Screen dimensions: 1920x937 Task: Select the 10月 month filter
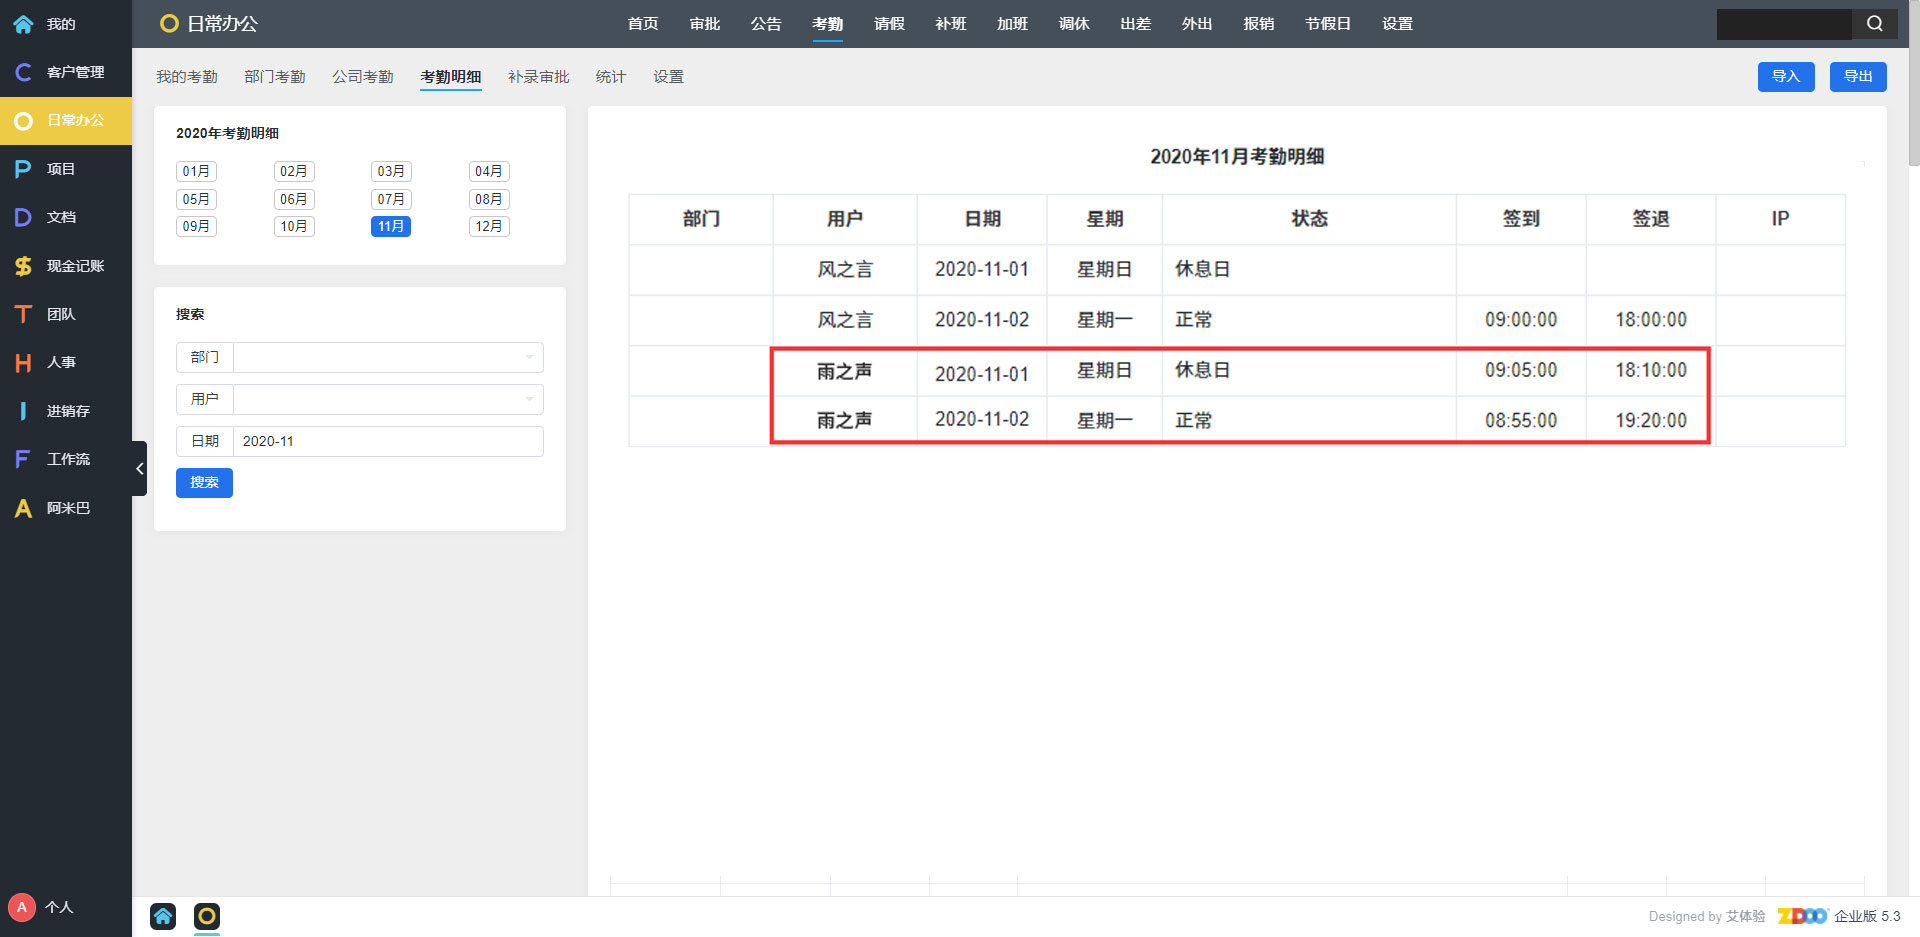(x=293, y=227)
